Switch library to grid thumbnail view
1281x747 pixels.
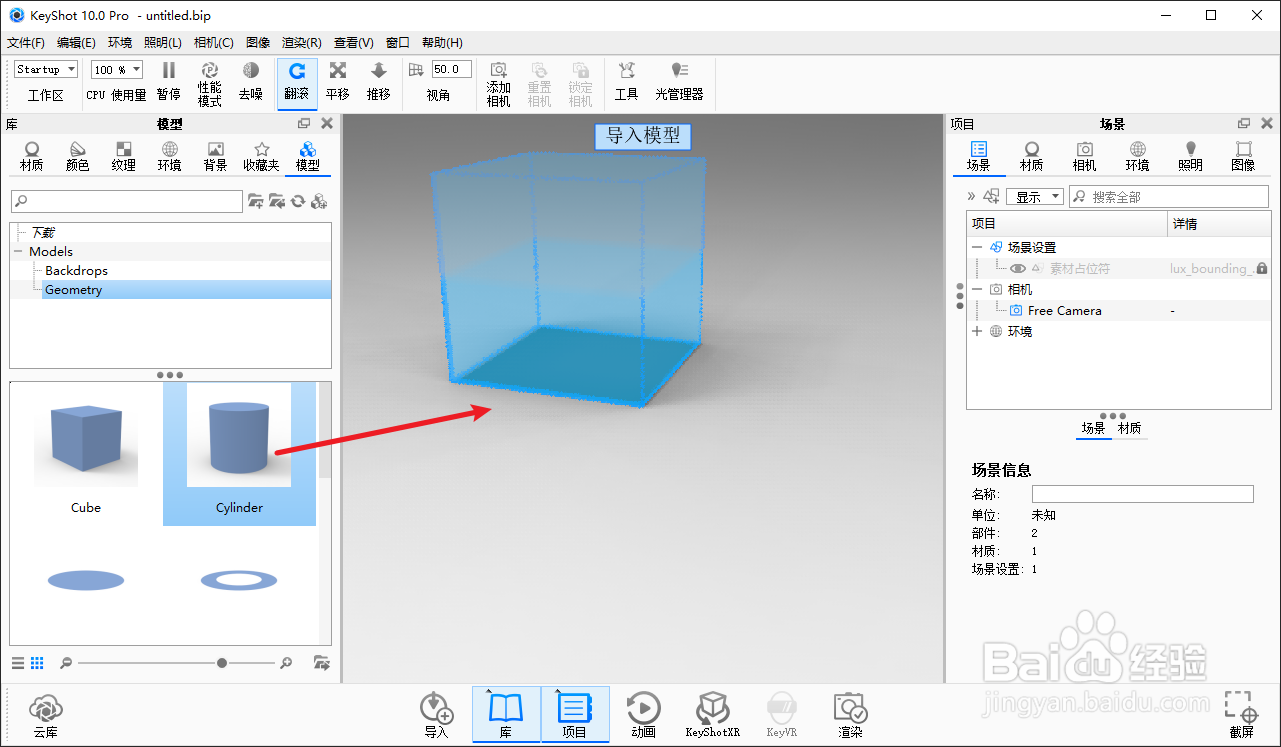click(37, 662)
